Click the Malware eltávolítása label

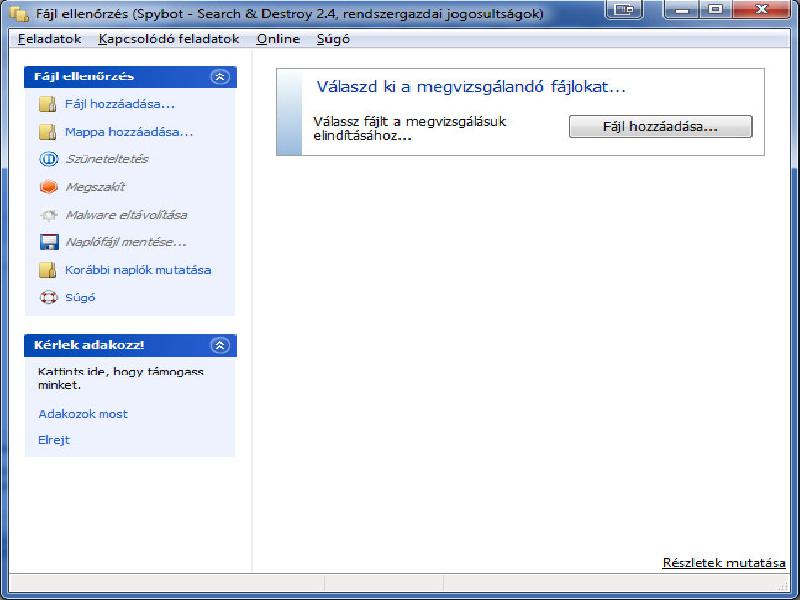pos(126,215)
